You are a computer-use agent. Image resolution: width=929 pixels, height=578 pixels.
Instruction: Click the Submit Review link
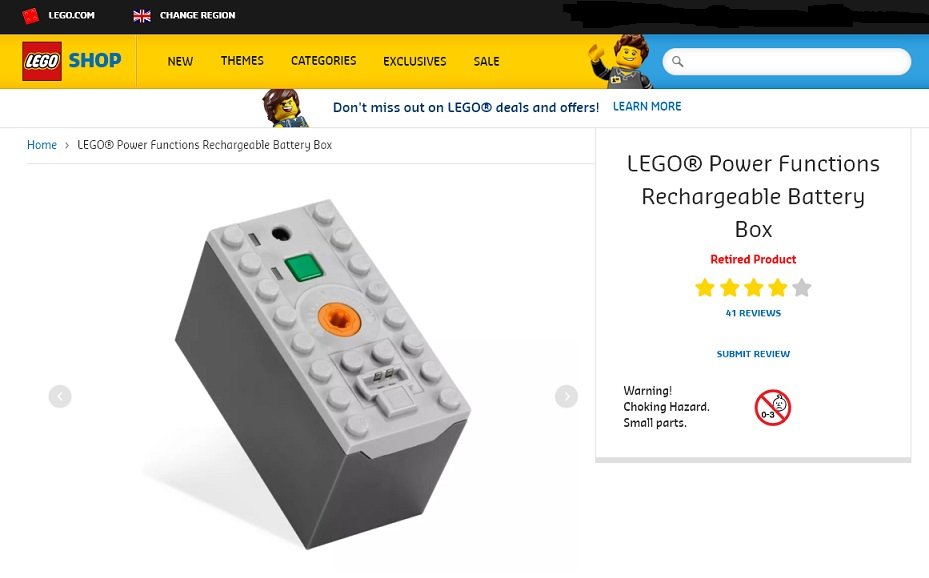(x=753, y=354)
